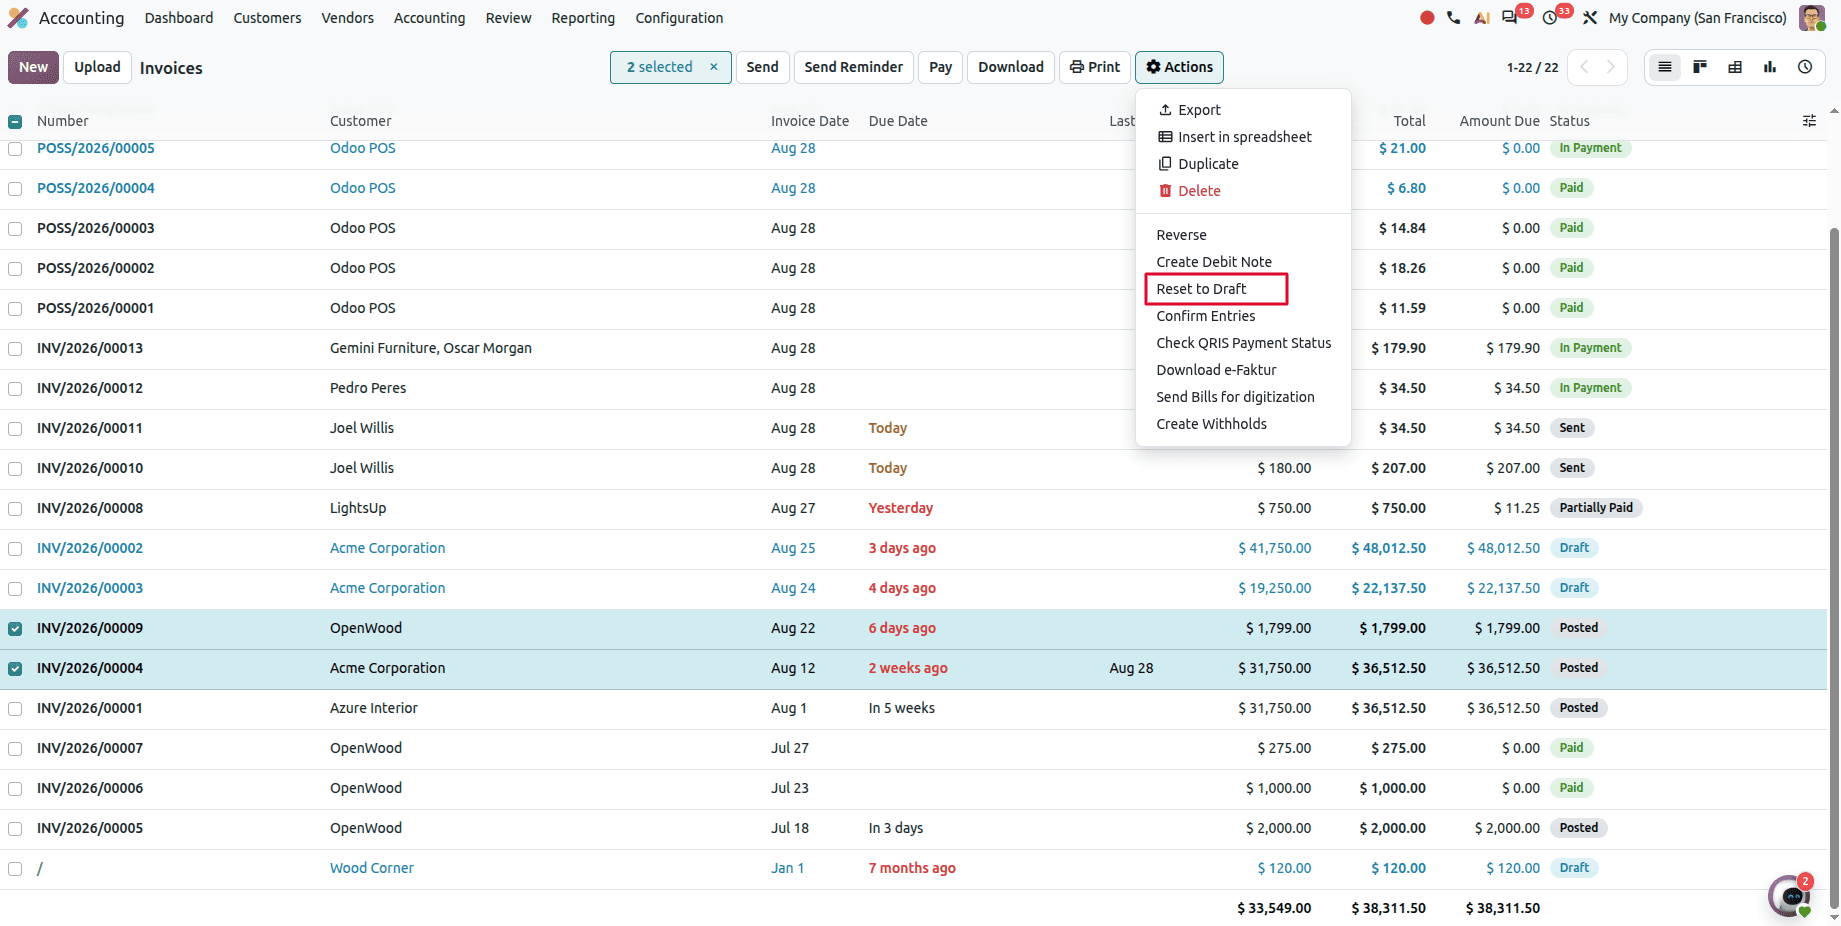The image size is (1841, 926).
Task: Open the AI assistant icon
Action: click(1482, 18)
